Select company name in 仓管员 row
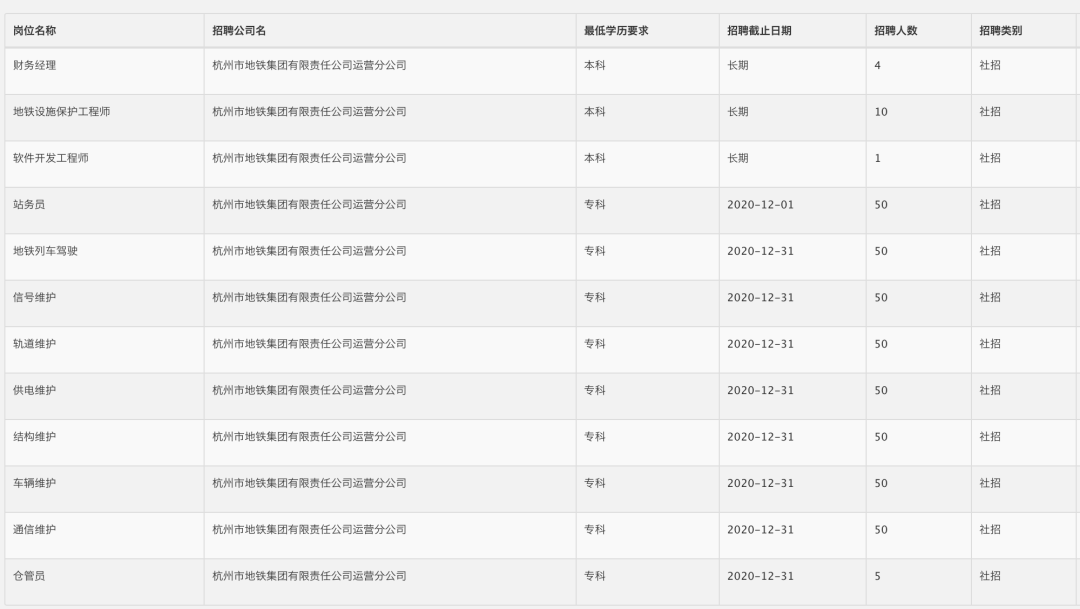1080x609 pixels. tap(309, 576)
